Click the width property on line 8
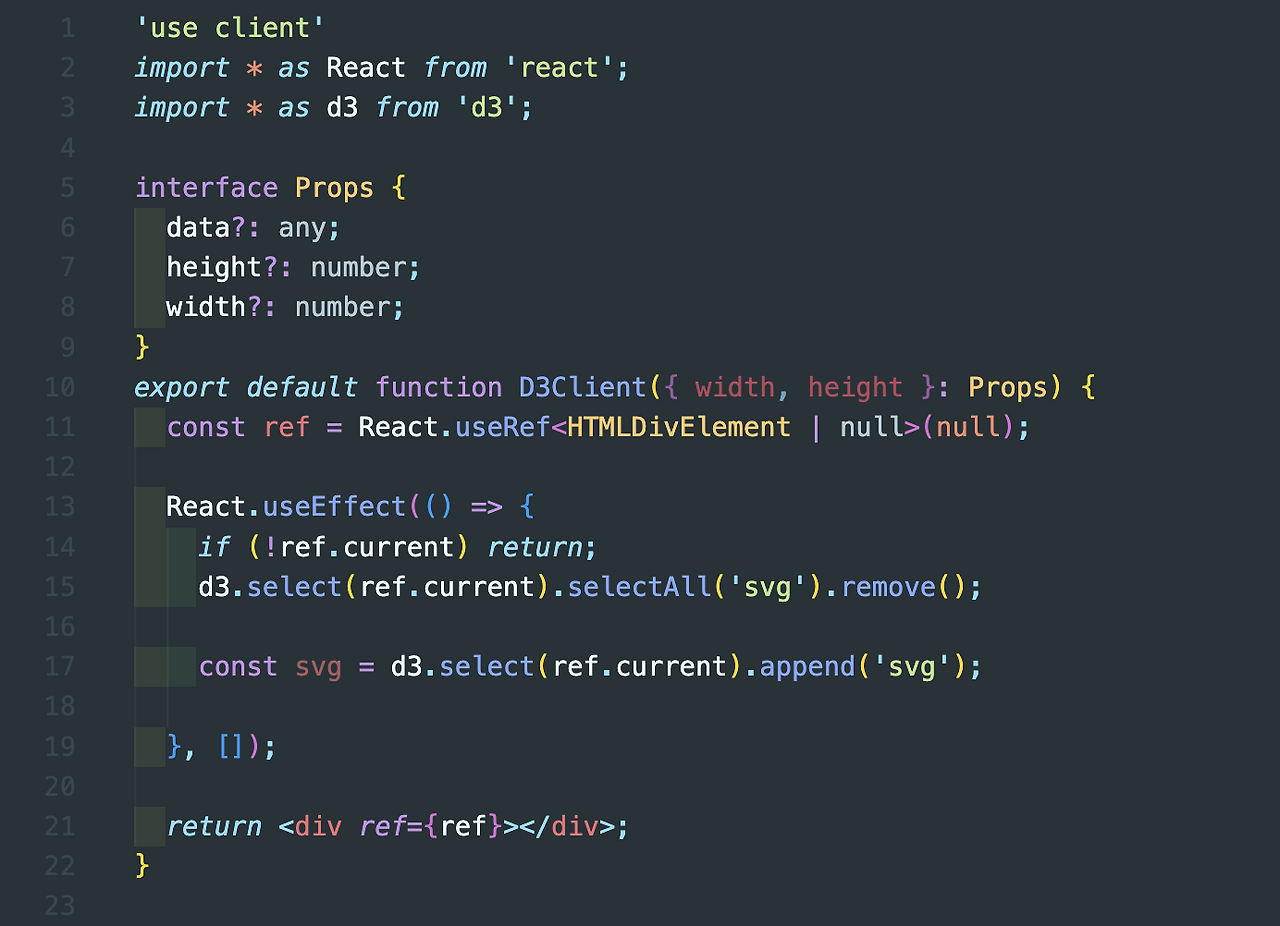Image resolution: width=1280 pixels, height=926 pixels. point(206,308)
